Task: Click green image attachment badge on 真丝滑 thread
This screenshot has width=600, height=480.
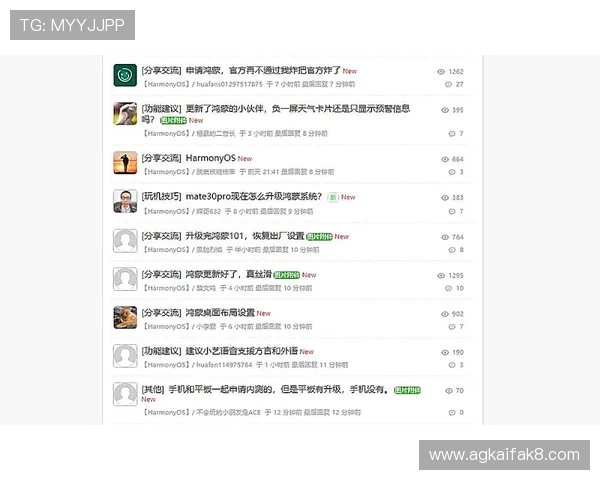Action: (x=287, y=275)
